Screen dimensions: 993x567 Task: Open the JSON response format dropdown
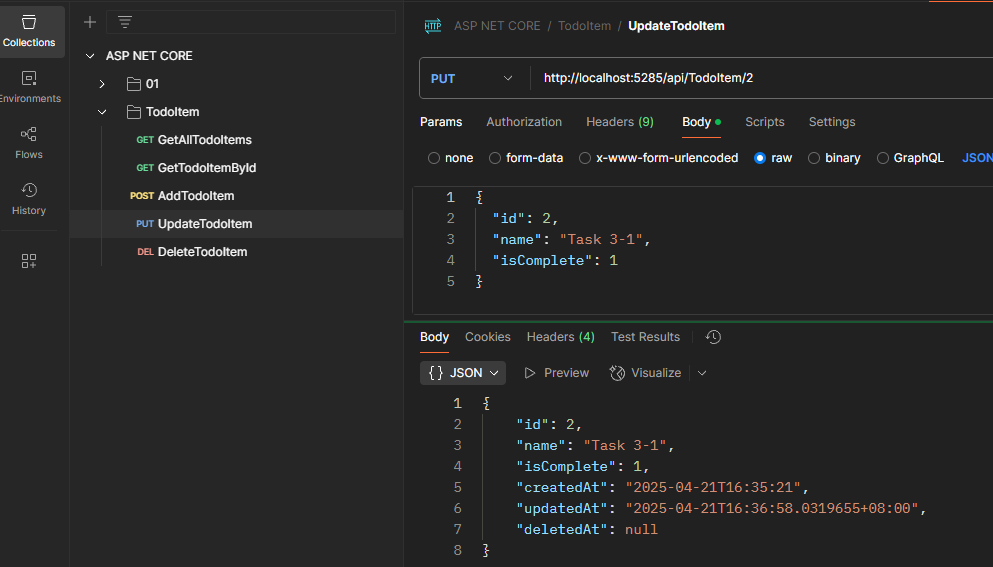coord(463,373)
